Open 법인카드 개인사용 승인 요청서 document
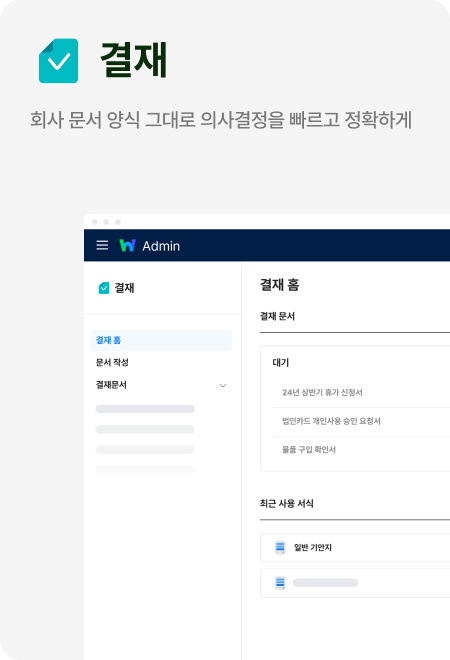This screenshot has height=660, width=450. point(331,421)
